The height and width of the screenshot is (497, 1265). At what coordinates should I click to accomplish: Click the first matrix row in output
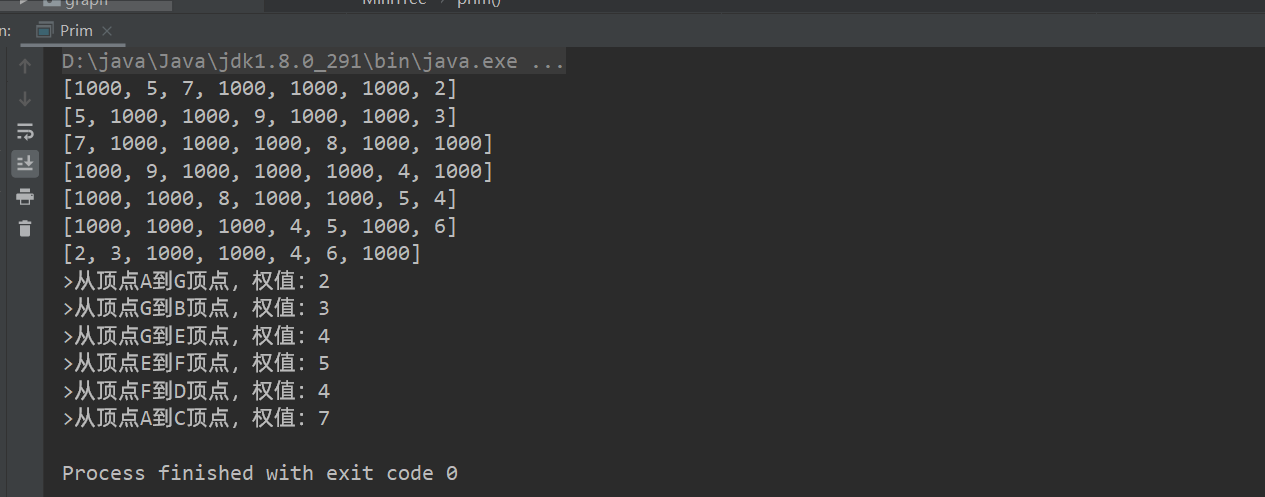260,89
